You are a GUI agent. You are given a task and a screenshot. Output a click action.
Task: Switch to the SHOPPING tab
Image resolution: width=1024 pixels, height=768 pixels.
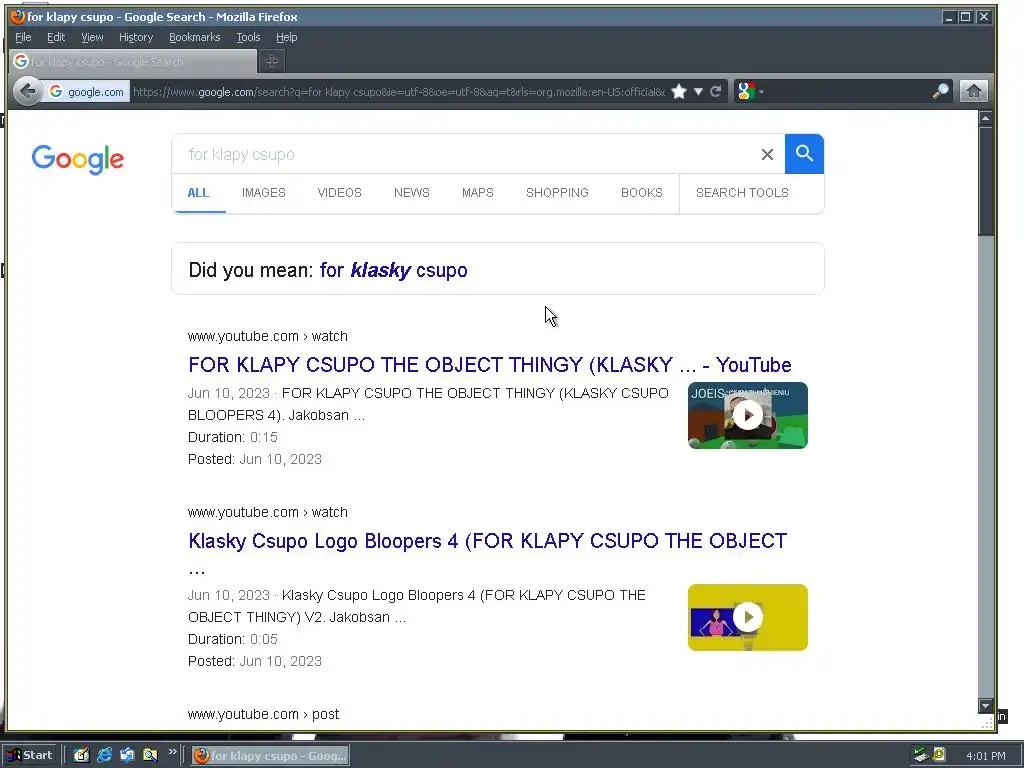tap(557, 193)
